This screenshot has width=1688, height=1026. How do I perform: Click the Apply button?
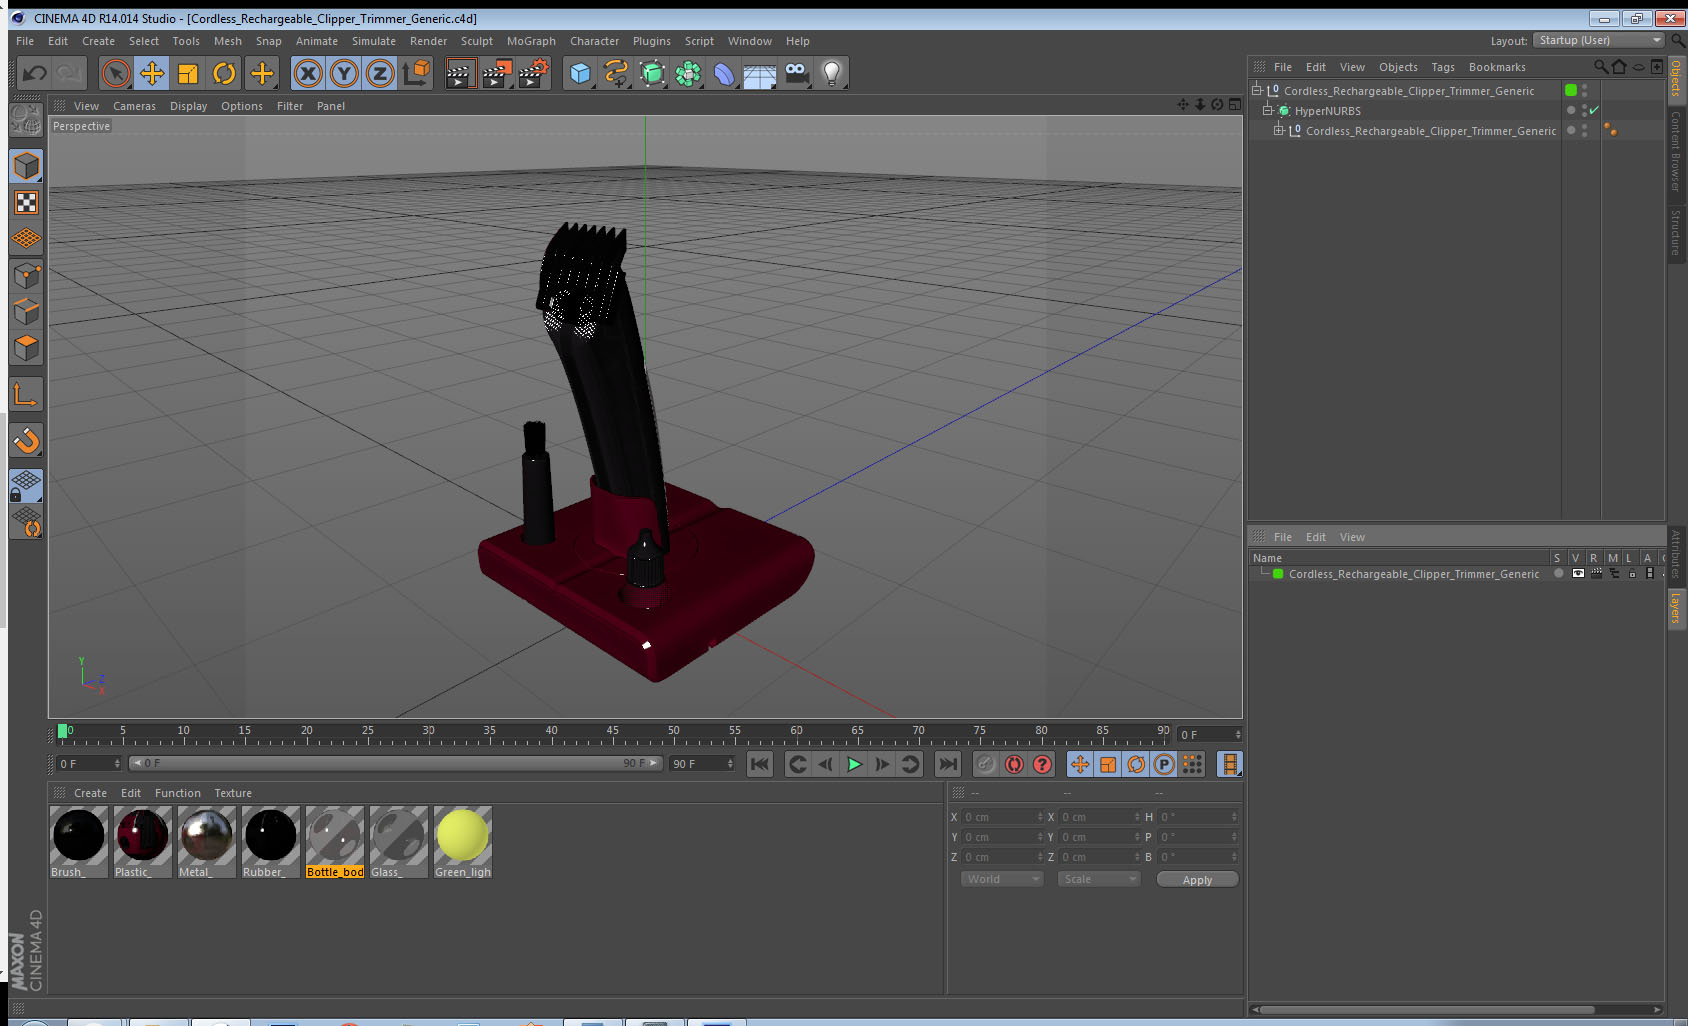(x=1197, y=880)
